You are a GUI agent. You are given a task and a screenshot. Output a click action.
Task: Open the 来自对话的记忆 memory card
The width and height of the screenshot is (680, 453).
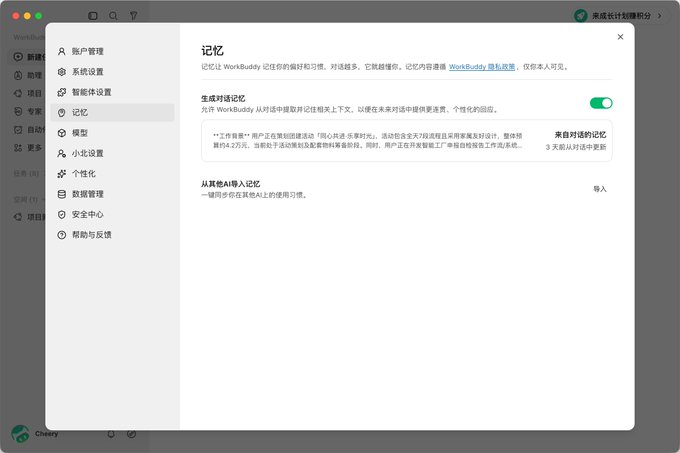tap(406, 140)
